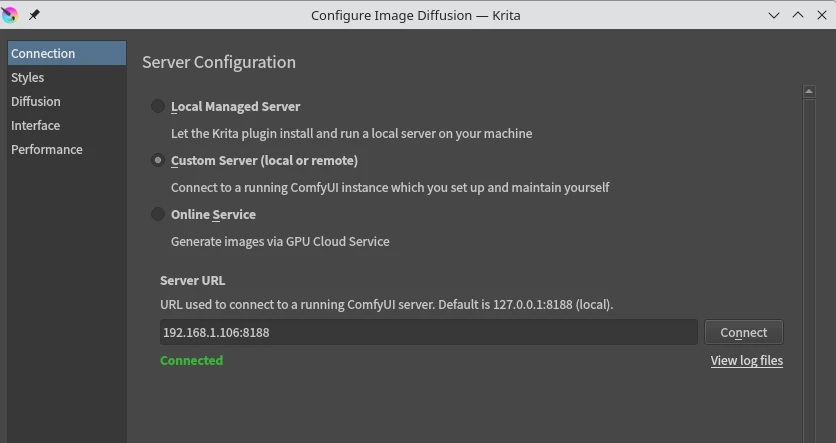
Task: Click the scrollbar up arrow
Action: (809, 92)
